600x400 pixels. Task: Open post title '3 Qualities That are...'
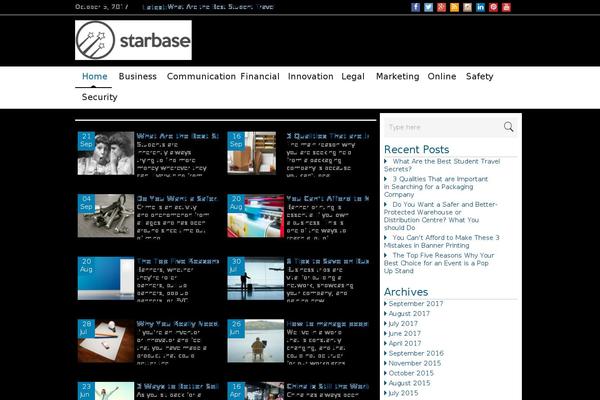coord(328,136)
